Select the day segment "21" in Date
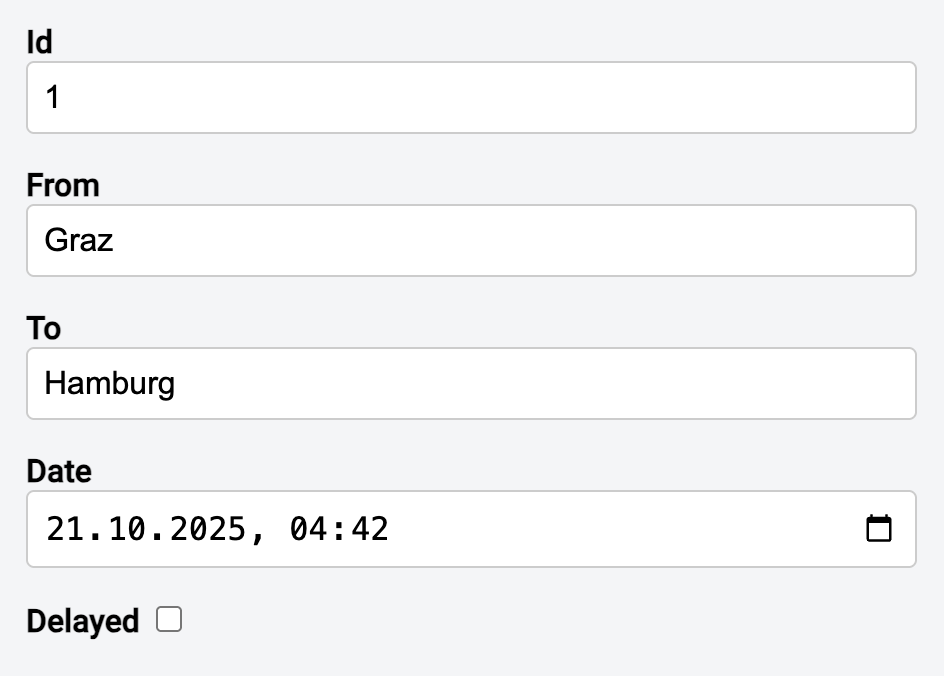This screenshot has height=676, width=944. click(62, 529)
